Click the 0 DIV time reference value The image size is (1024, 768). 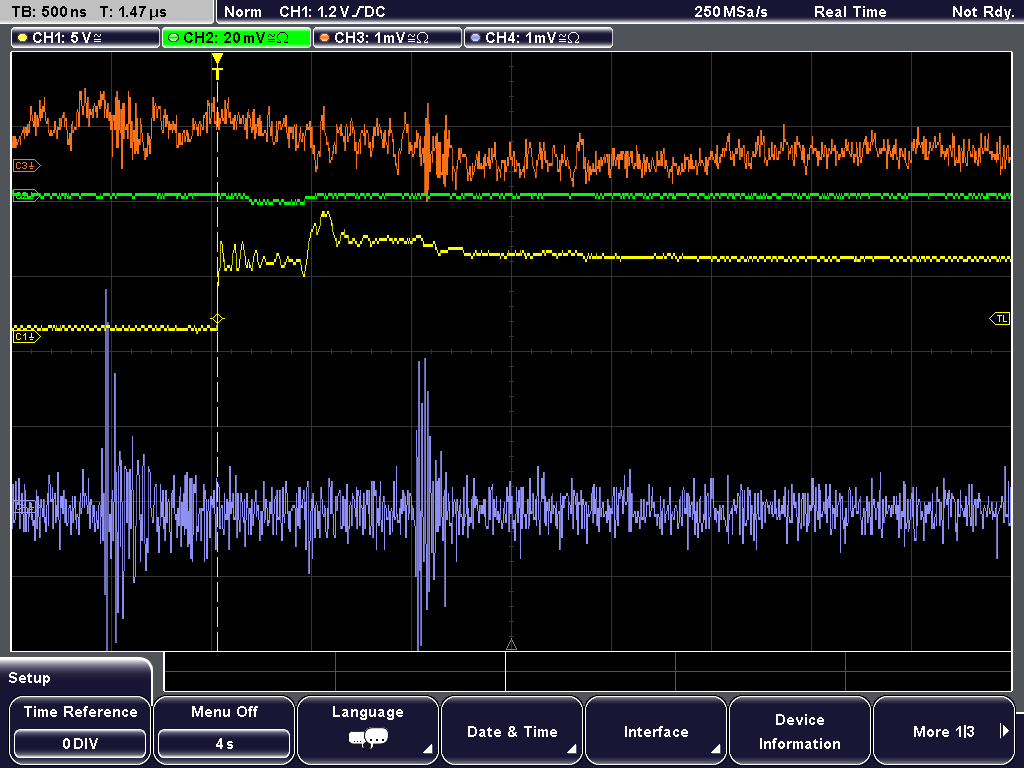pos(80,744)
